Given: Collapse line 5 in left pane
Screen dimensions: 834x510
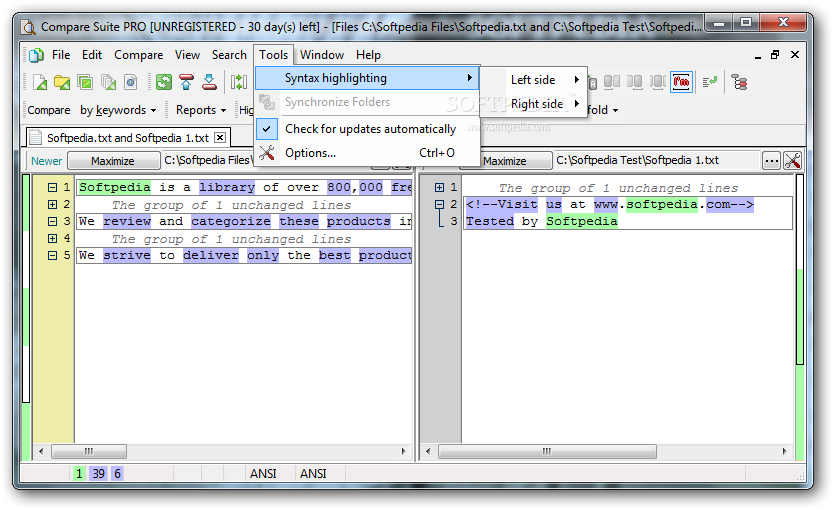Looking at the screenshot, I should [52, 255].
